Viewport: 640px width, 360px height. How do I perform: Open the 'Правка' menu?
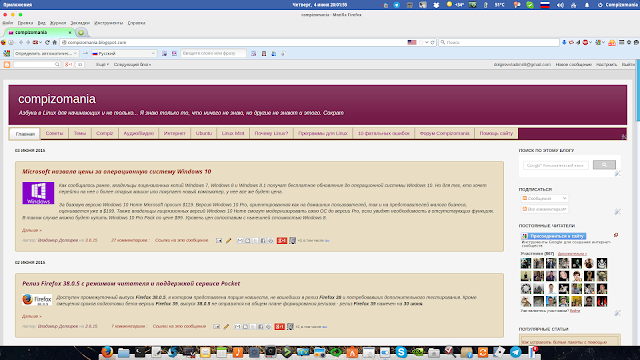click(25, 23)
